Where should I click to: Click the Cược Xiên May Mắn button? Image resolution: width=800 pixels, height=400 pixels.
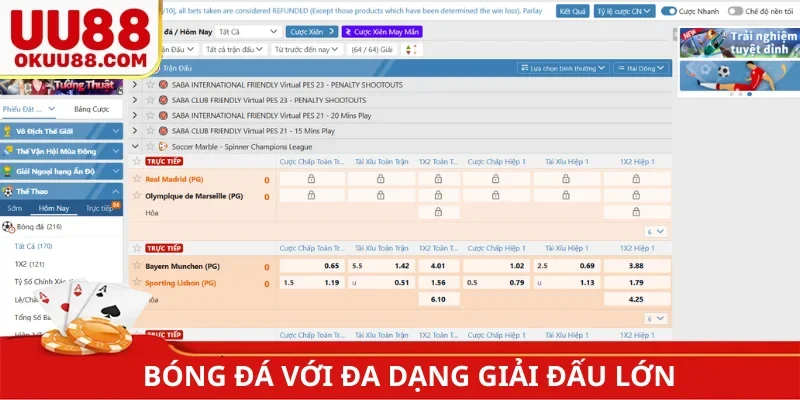click(382, 32)
